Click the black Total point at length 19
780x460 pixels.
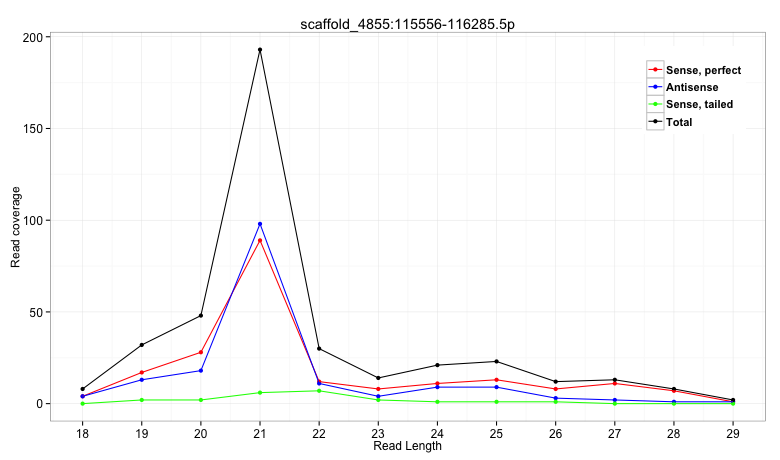point(142,345)
